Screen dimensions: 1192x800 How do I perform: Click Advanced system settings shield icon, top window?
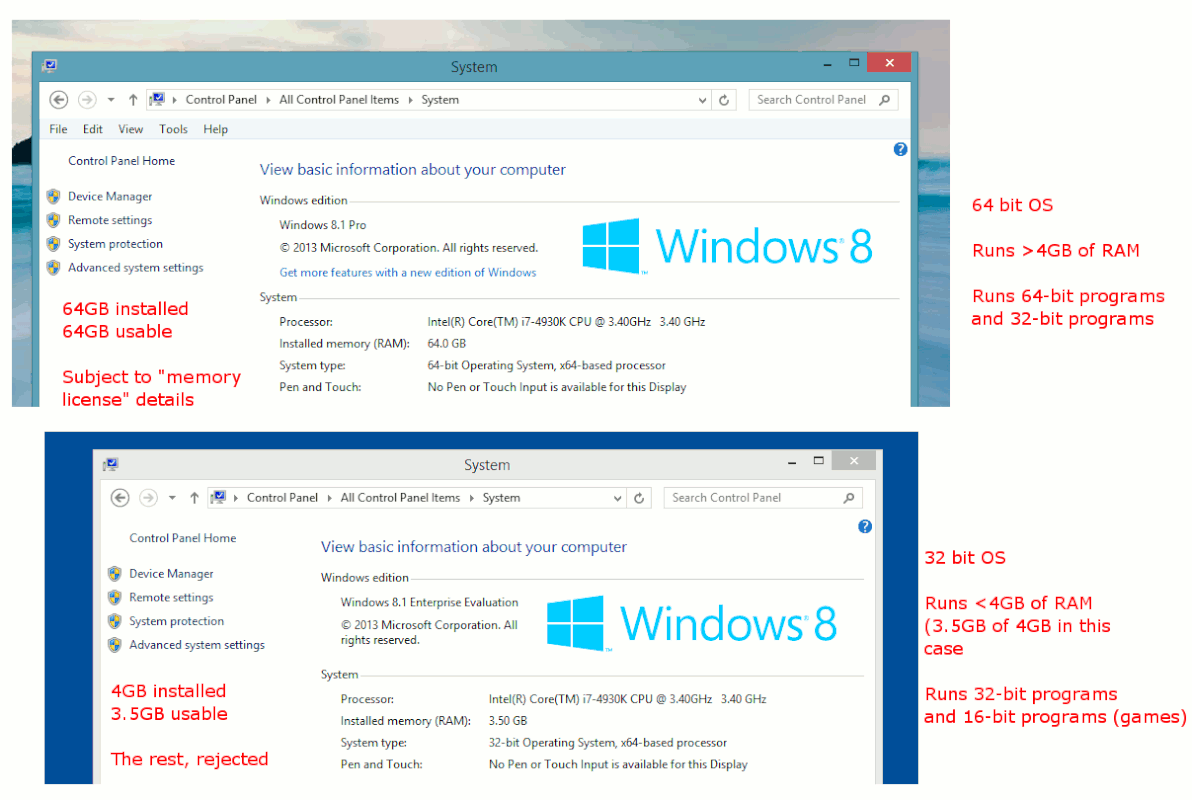pyautogui.click(x=53, y=267)
